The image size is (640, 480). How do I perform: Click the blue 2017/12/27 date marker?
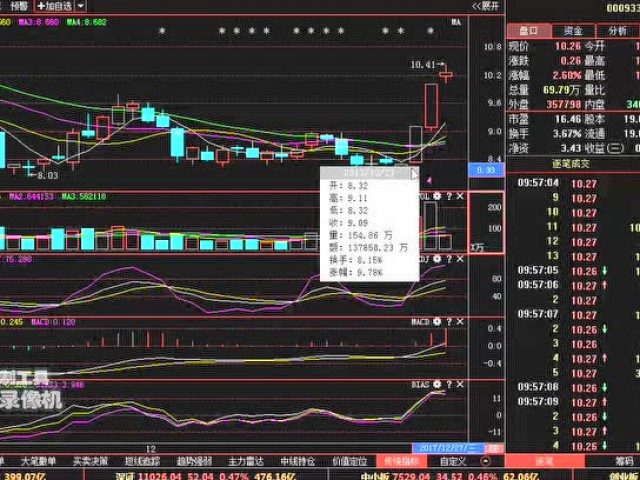448,448
